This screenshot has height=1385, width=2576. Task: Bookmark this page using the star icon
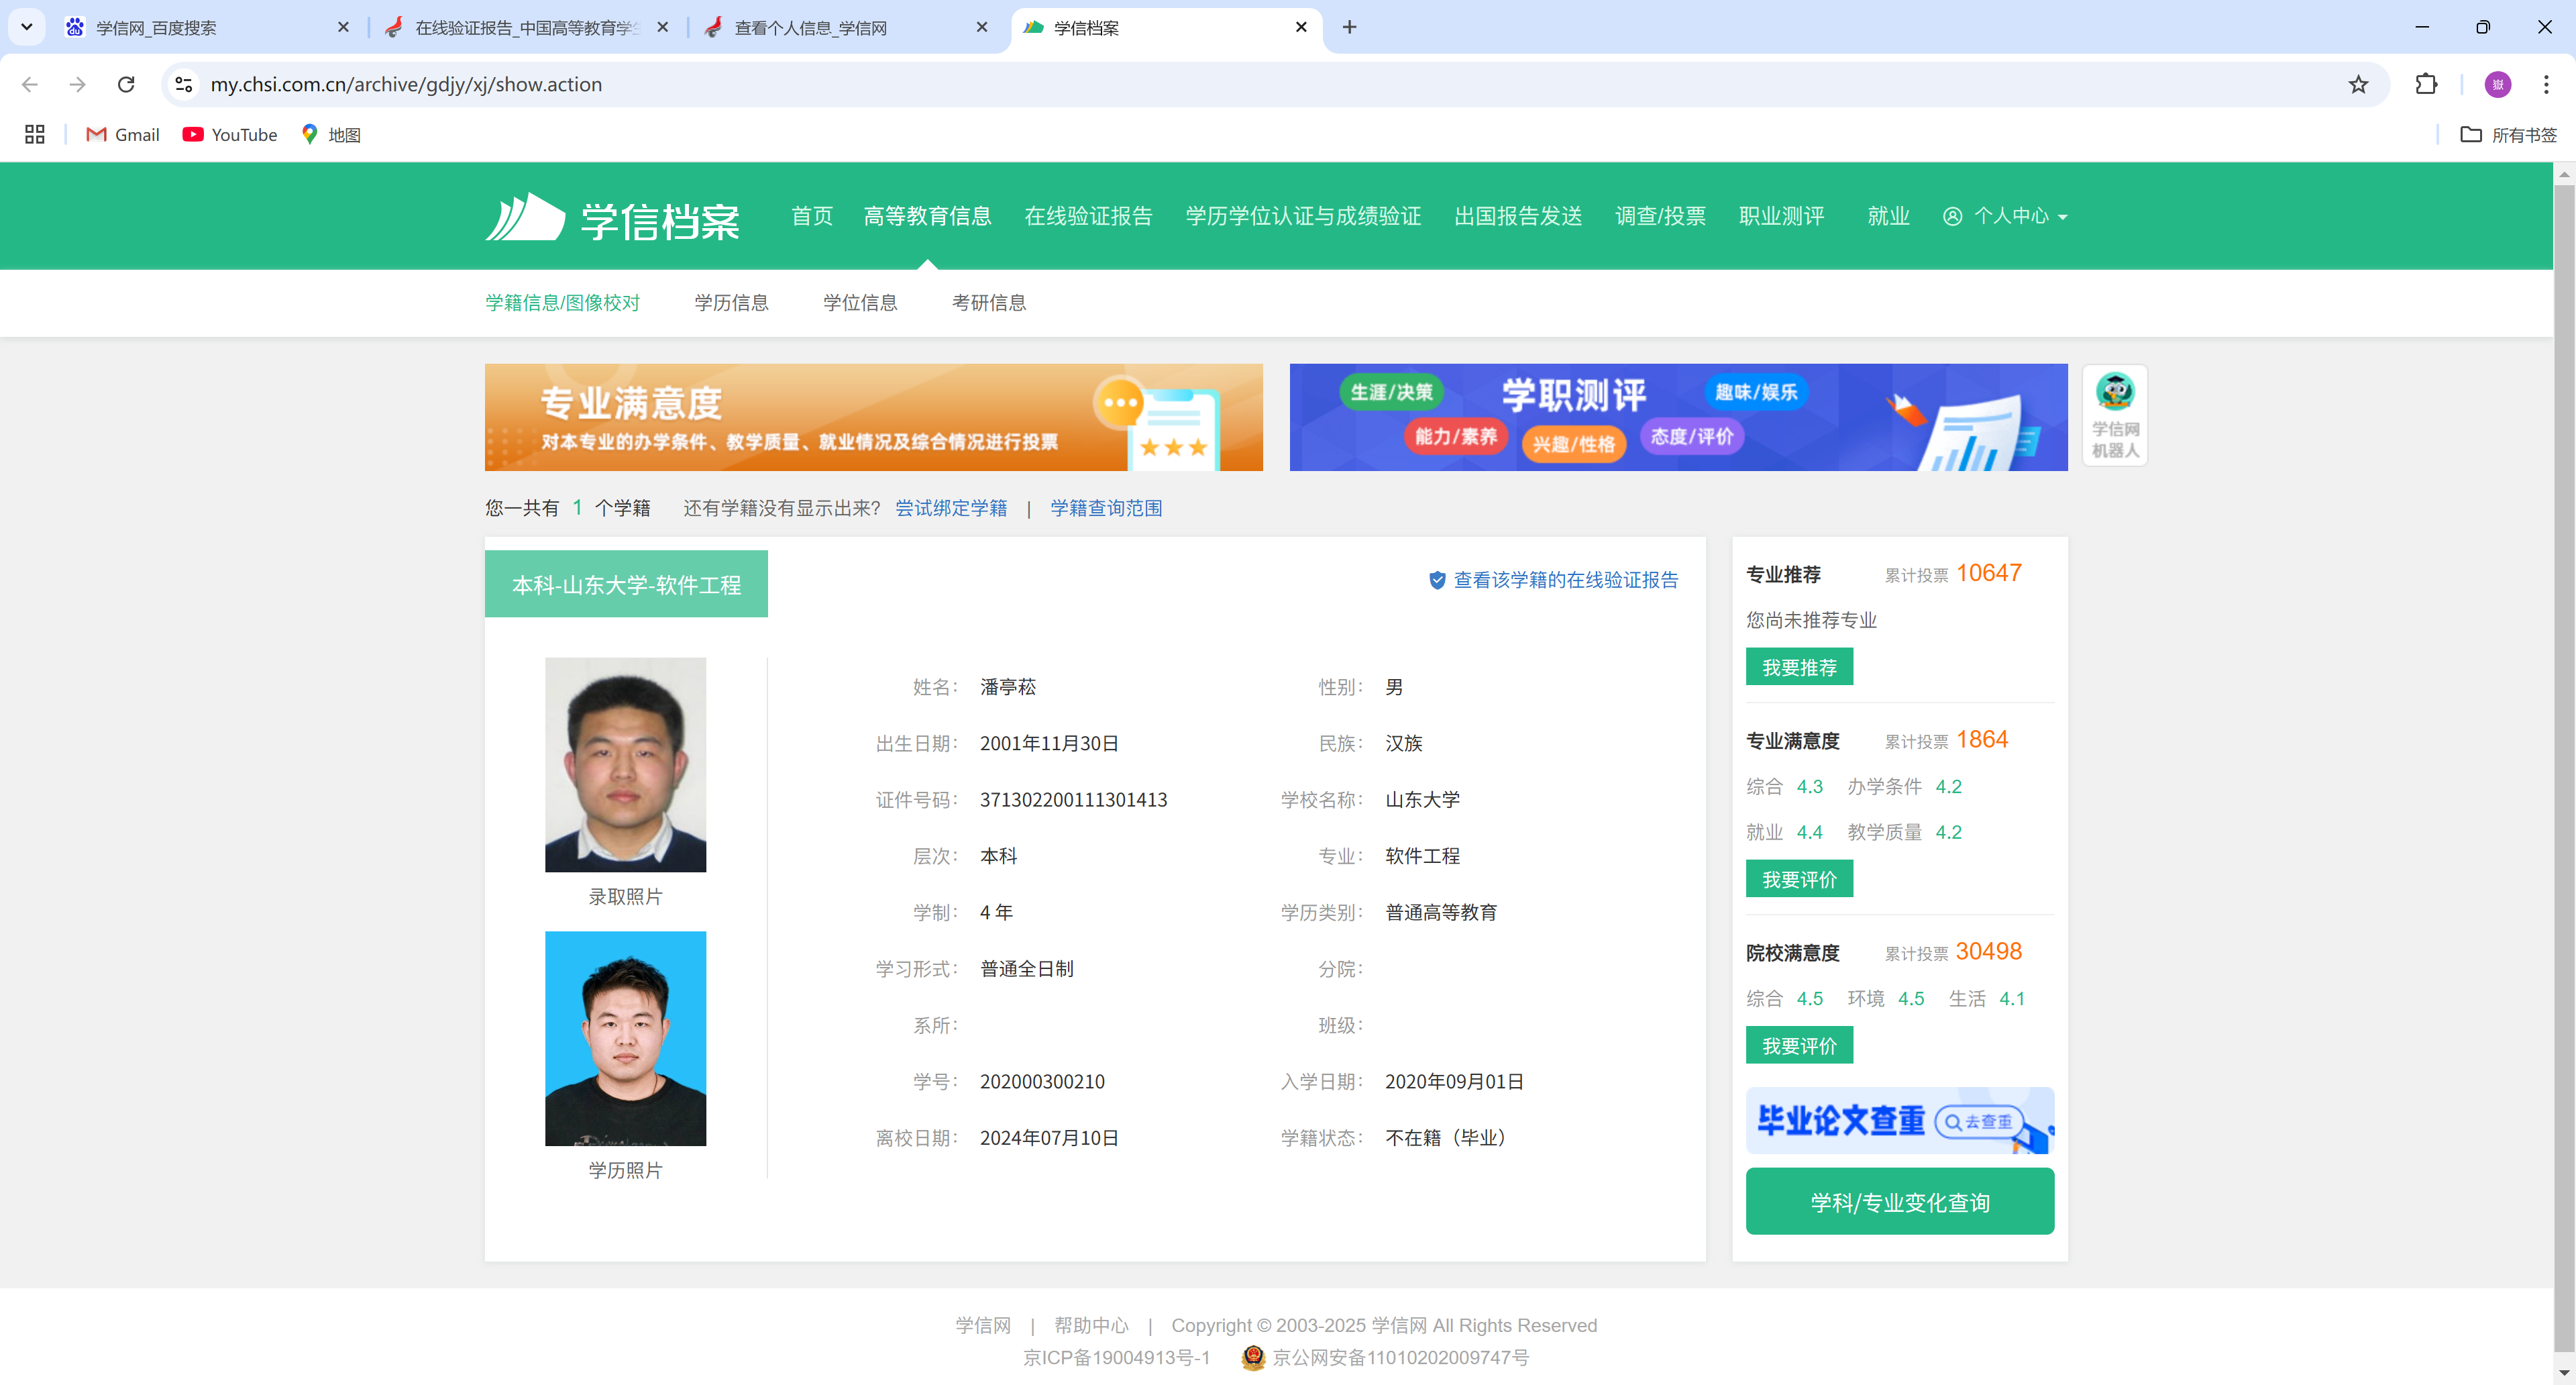pyautogui.click(x=2358, y=85)
